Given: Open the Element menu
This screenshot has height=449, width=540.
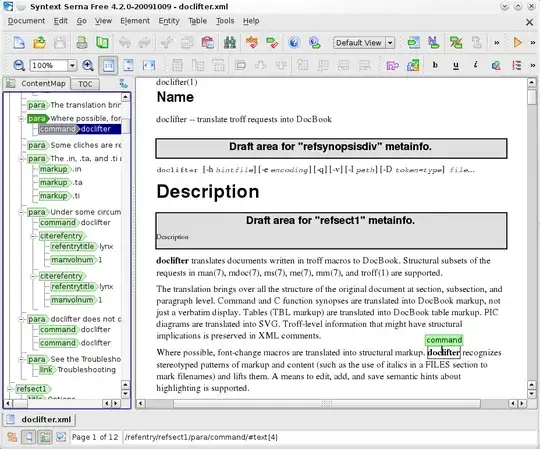Looking at the screenshot, I should (135, 21).
